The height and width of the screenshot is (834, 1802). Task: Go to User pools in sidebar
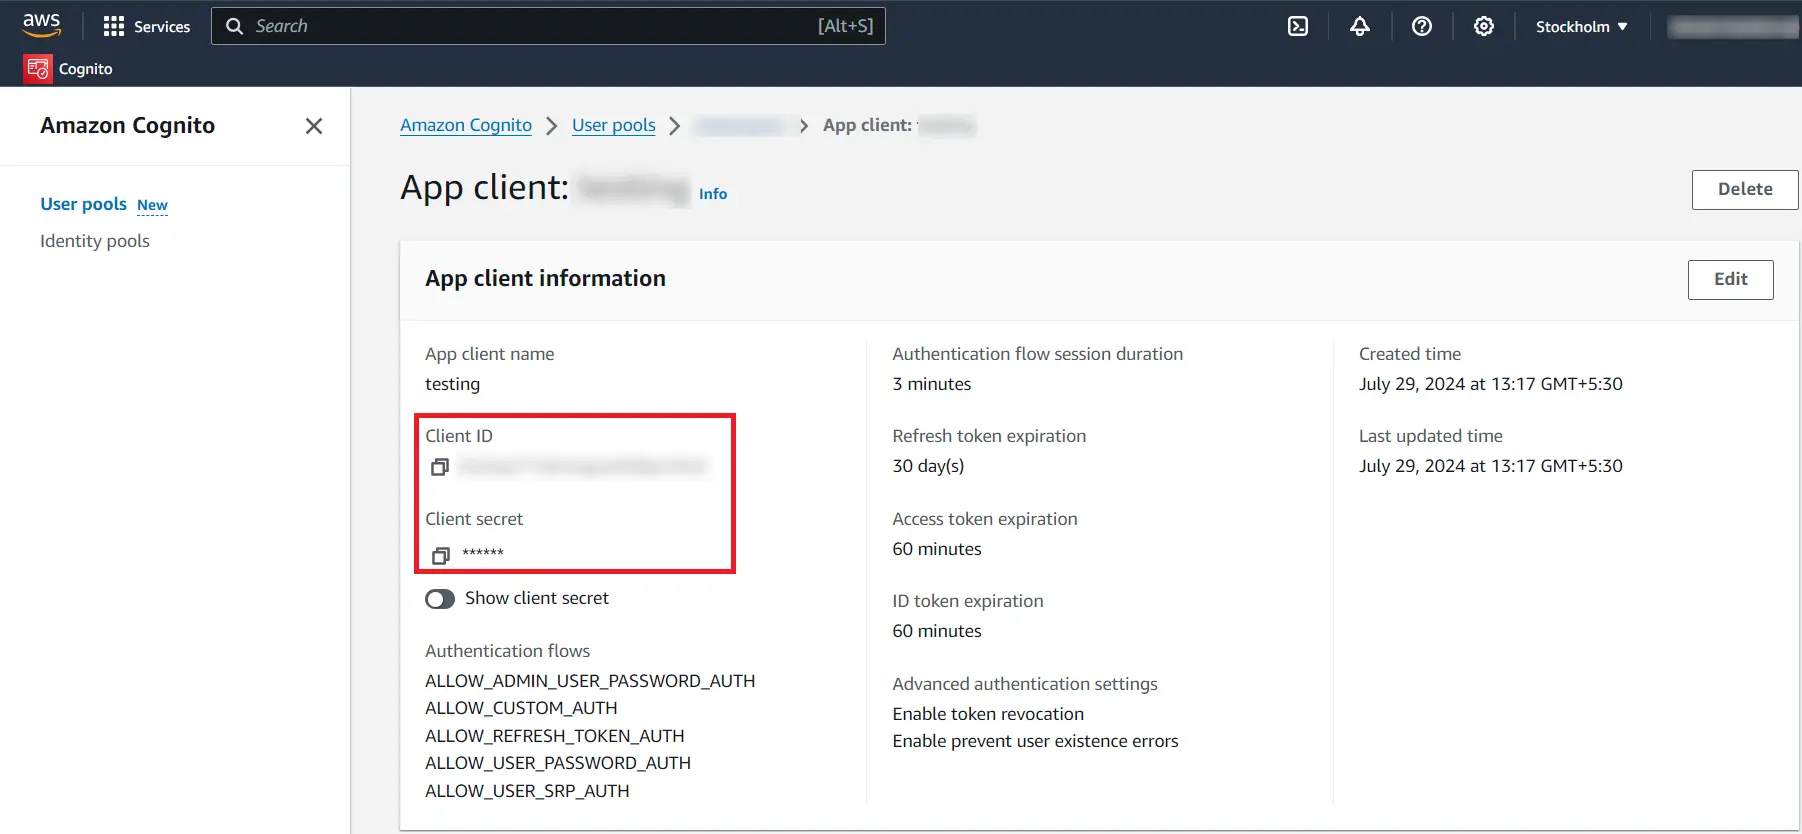[x=84, y=204]
